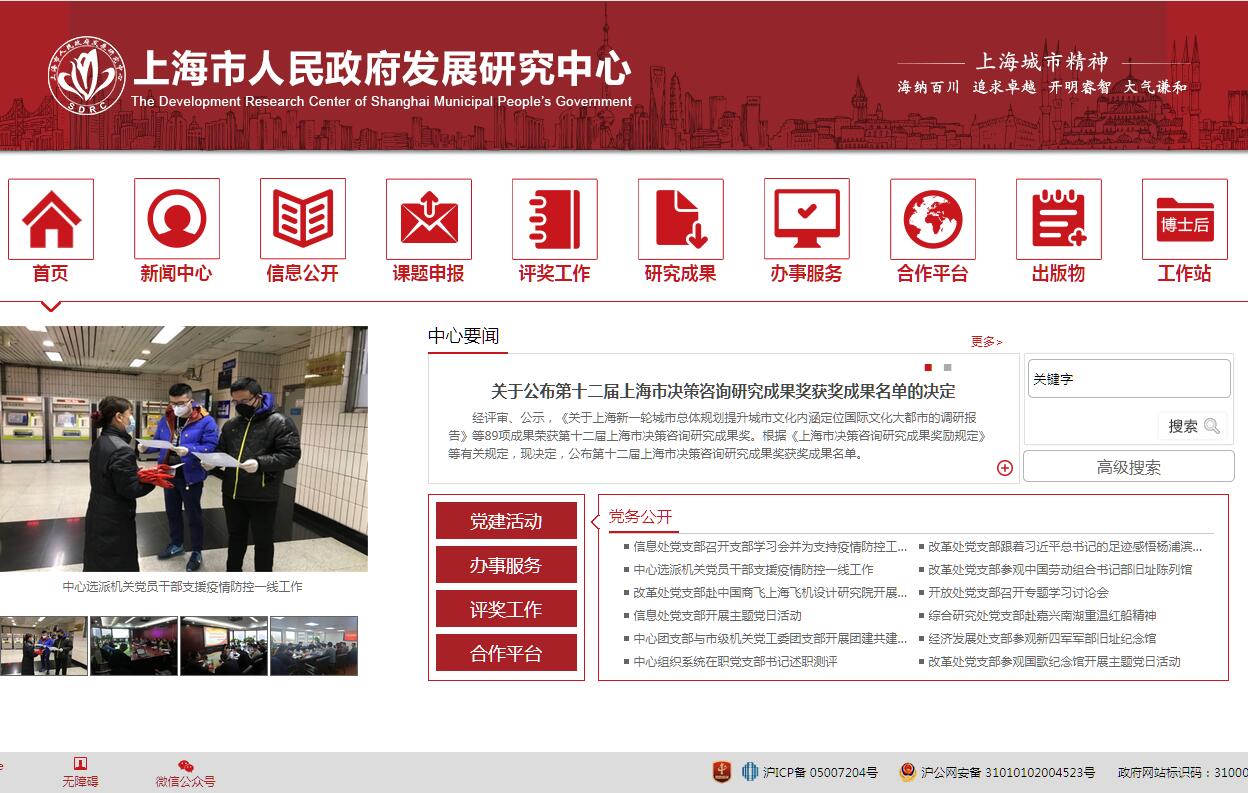Viewport: 1248px width, 793px height.
Task: Click the 课题申报 envelope upload icon
Action: (429, 219)
